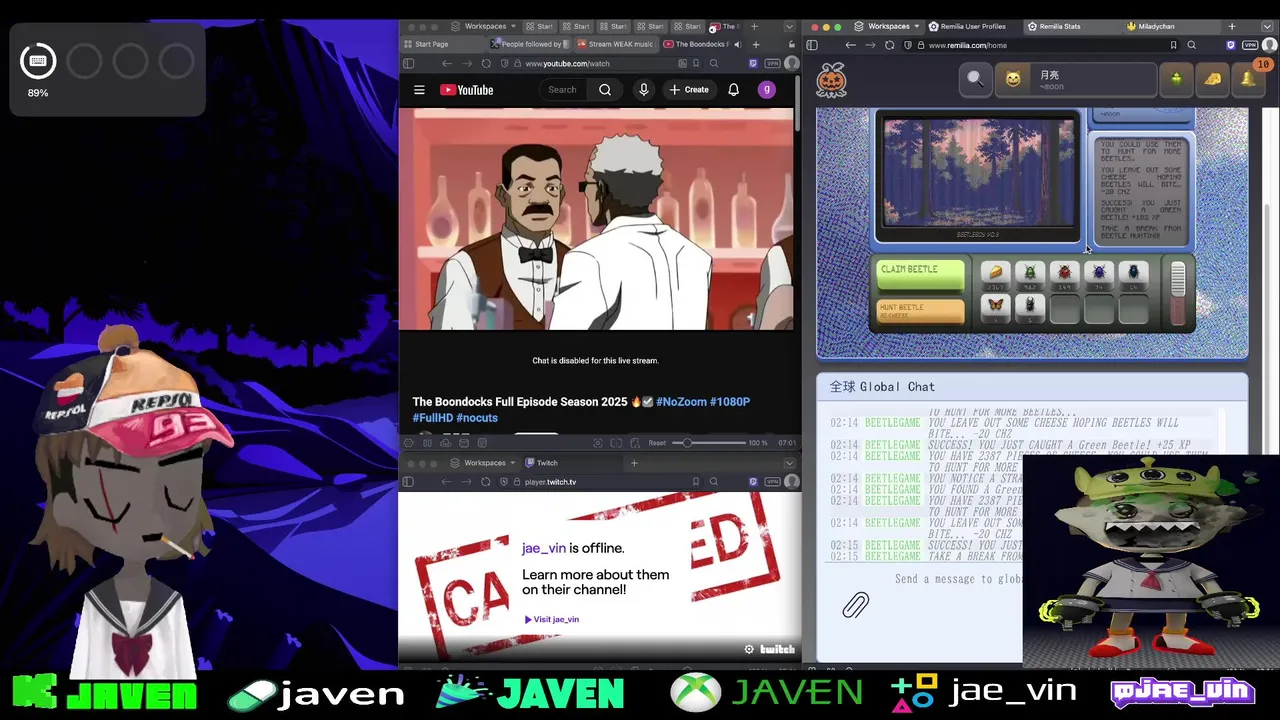Click the 'Visit jae_vin' link

552,619
